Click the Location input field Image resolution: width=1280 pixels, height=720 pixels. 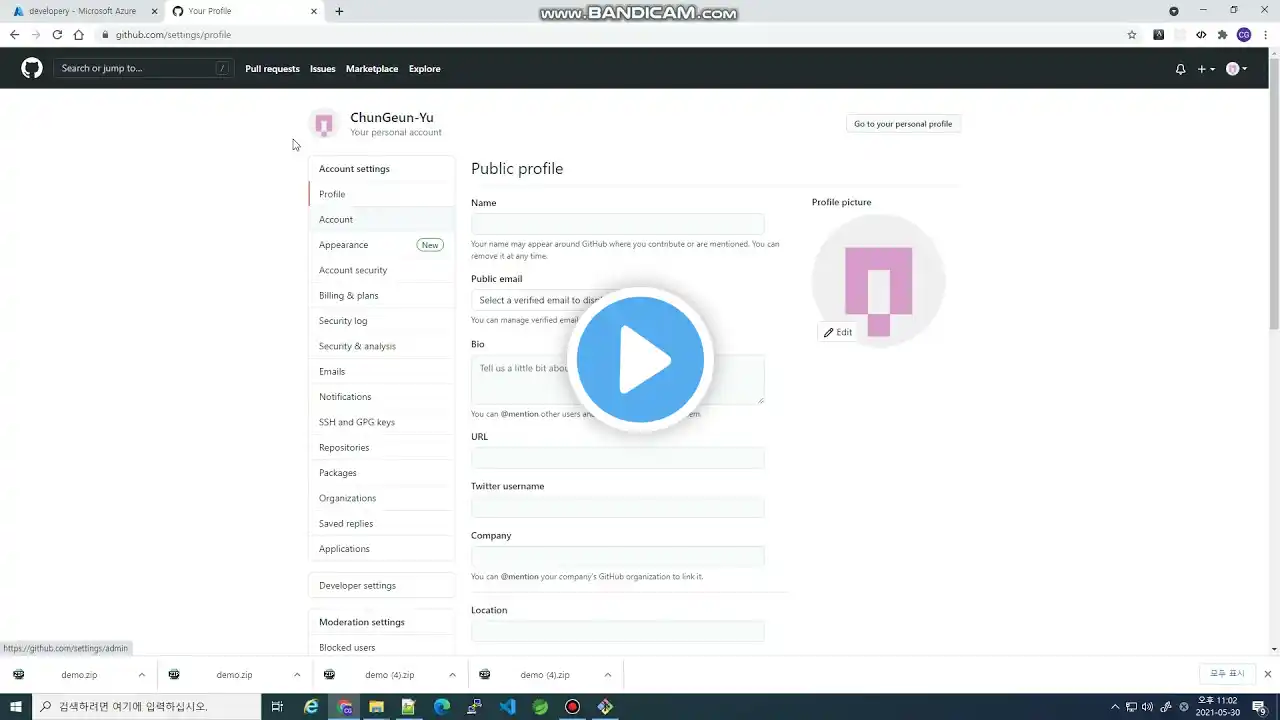(x=617, y=631)
